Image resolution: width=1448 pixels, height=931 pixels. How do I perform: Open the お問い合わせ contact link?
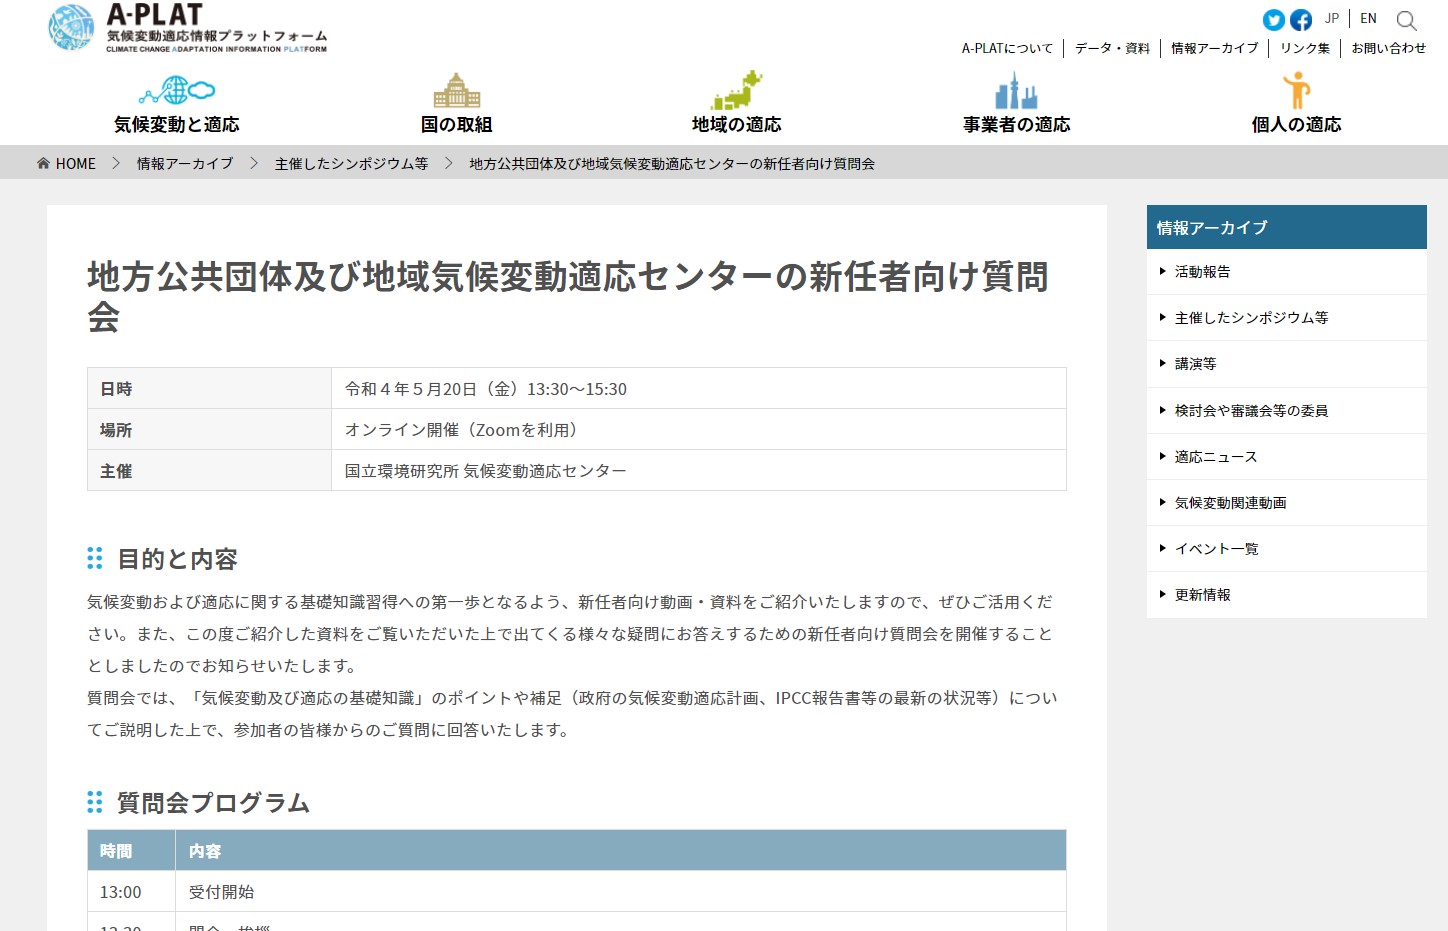click(1388, 48)
